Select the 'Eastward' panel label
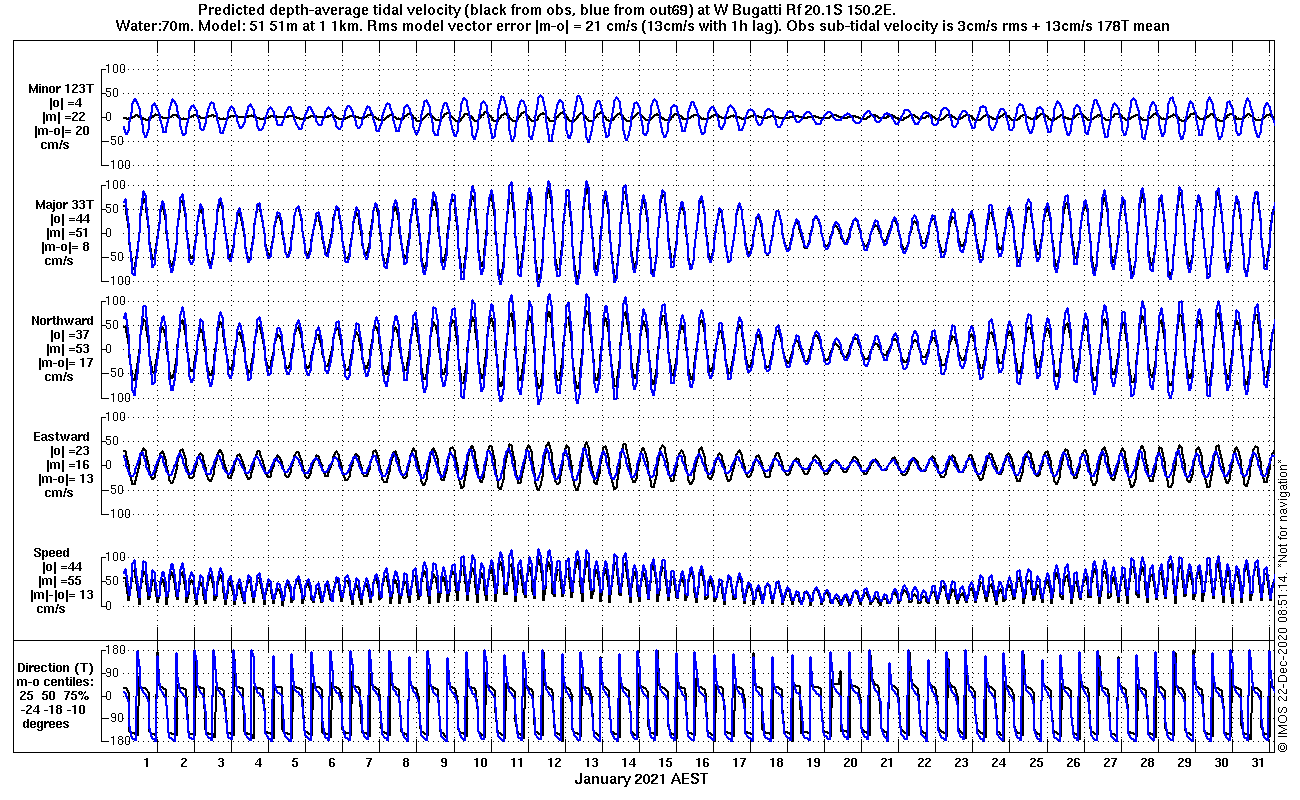This screenshot has height=800, width=1300. [x=62, y=437]
